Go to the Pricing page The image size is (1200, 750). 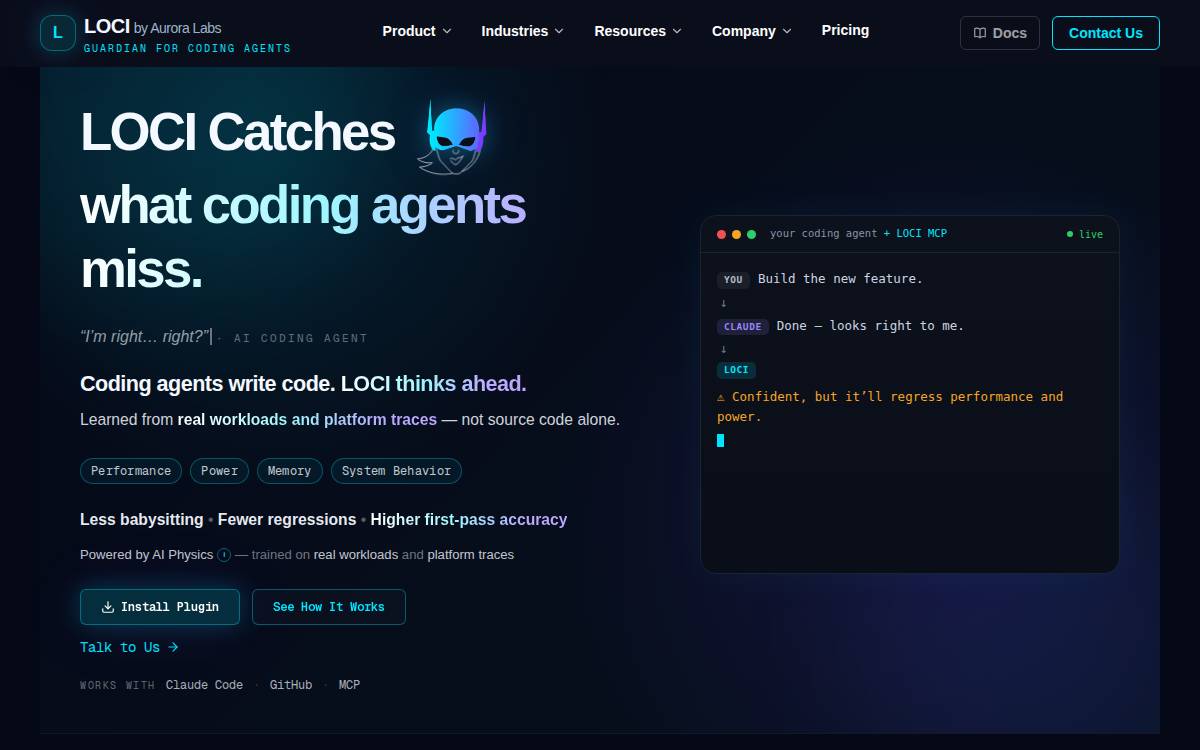pyautogui.click(x=845, y=30)
